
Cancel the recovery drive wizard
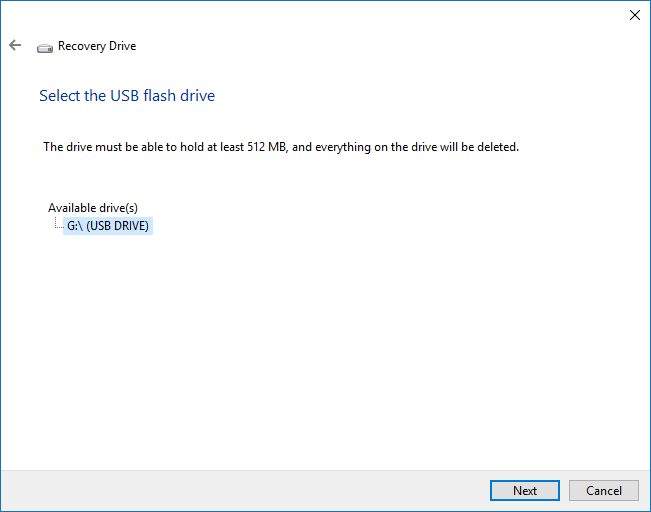603,490
